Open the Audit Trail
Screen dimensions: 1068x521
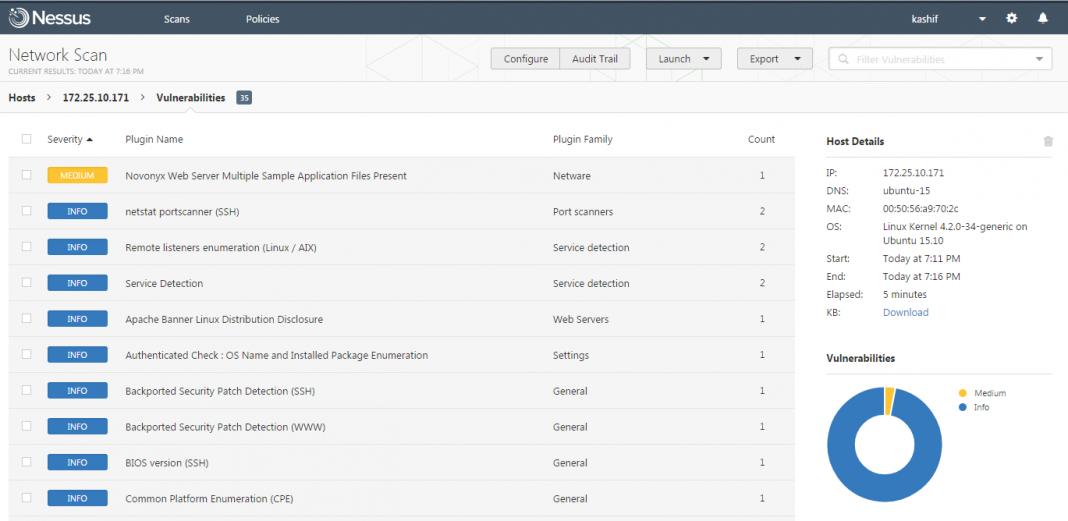[x=595, y=59]
